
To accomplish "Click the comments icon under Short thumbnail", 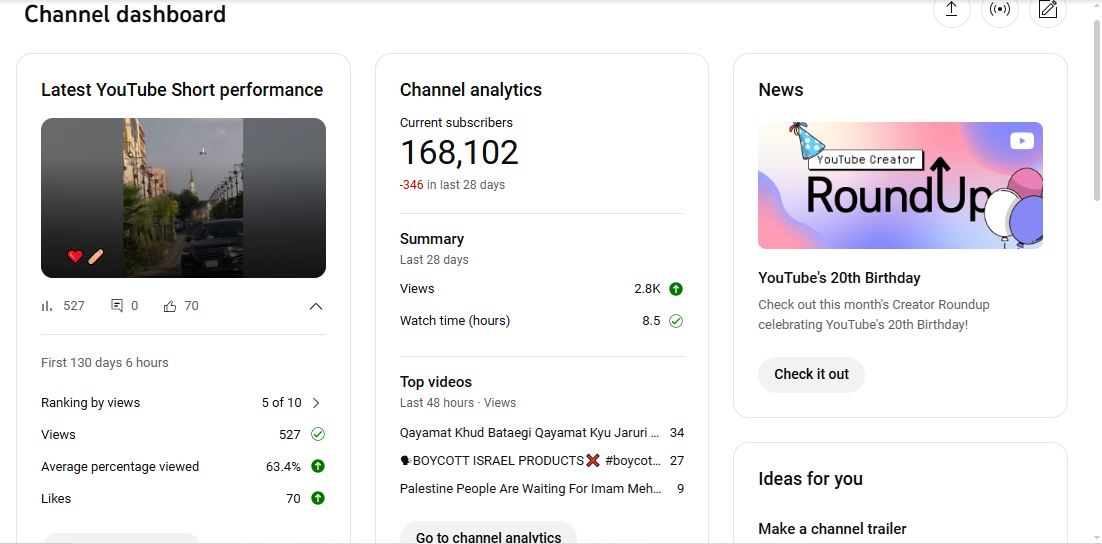I will coord(117,306).
